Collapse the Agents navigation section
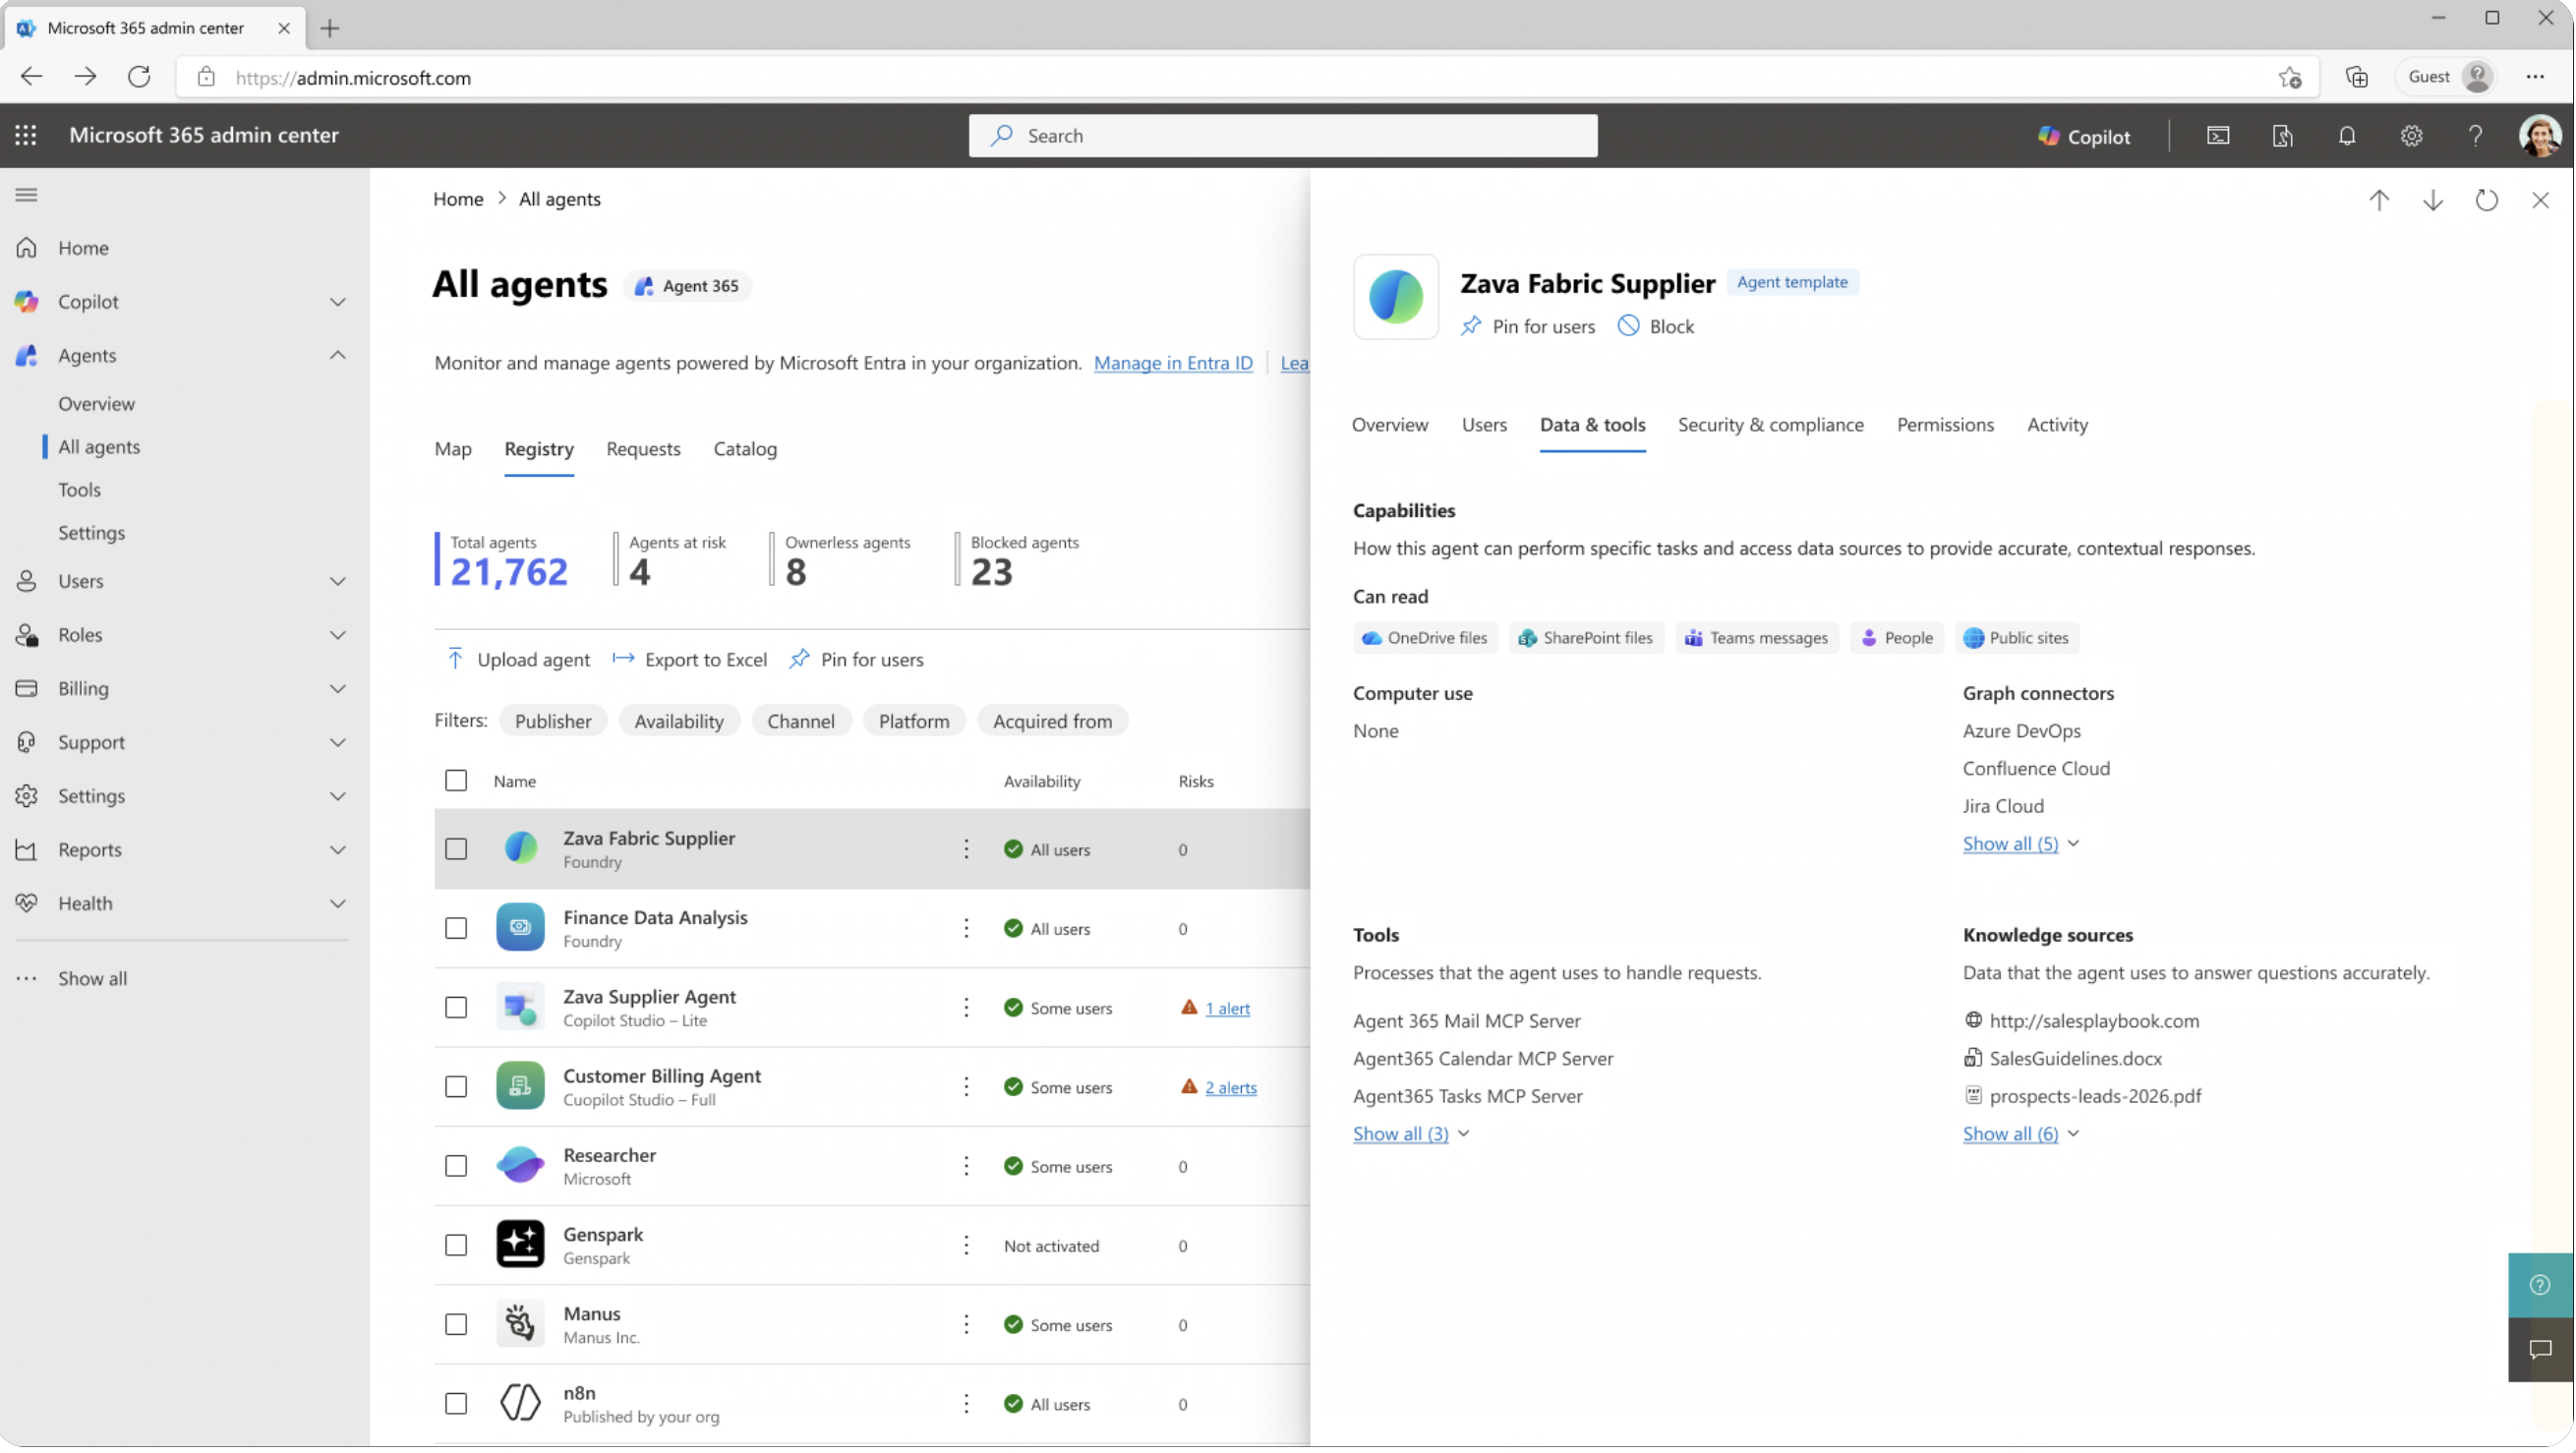The height and width of the screenshot is (1453, 2576). (x=338, y=355)
